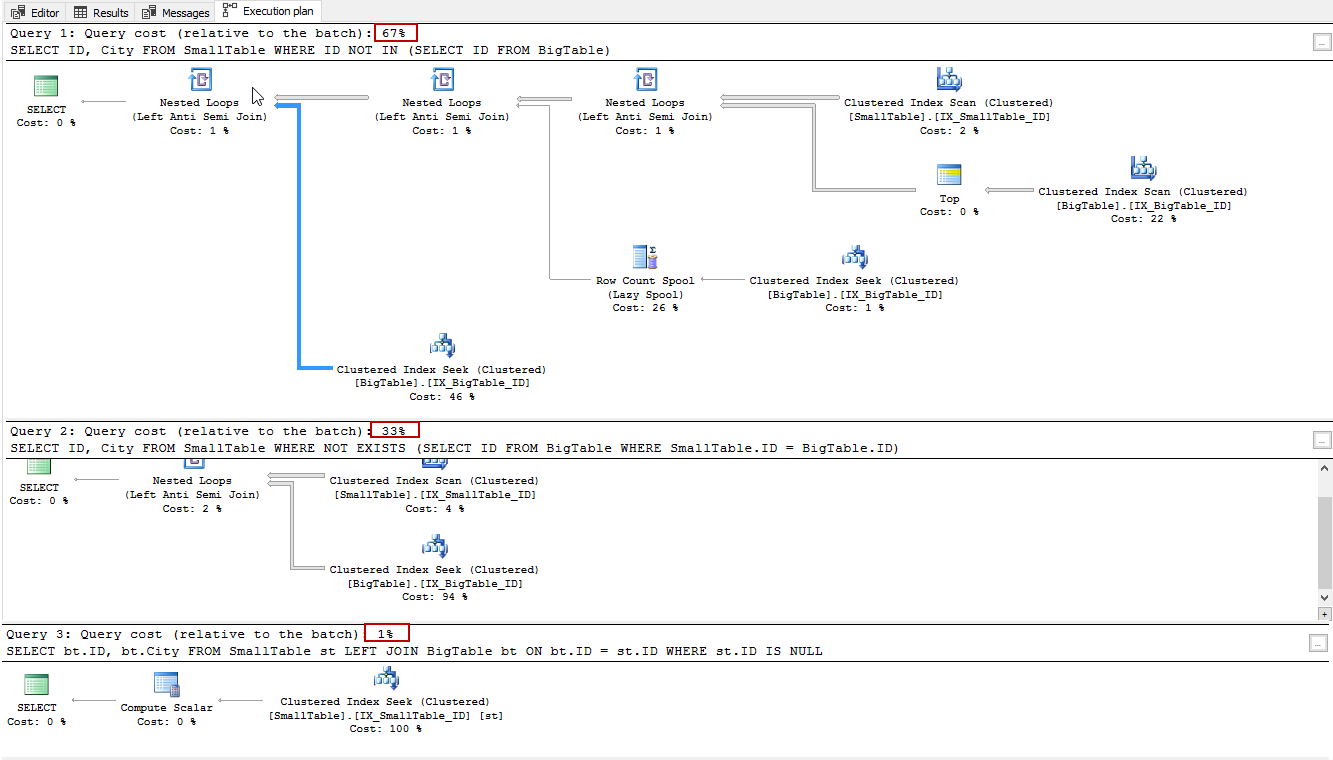
Task: Click the 'Cost: 94 %' label
Action: point(435,597)
